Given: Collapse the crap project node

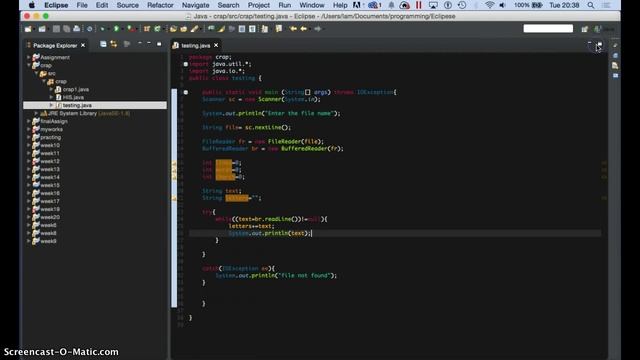Looking at the screenshot, I should (29, 65).
